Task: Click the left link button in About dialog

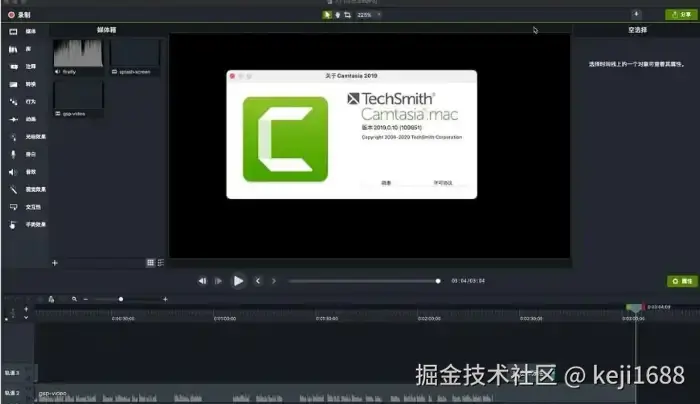Action: (x=386, y=183)
